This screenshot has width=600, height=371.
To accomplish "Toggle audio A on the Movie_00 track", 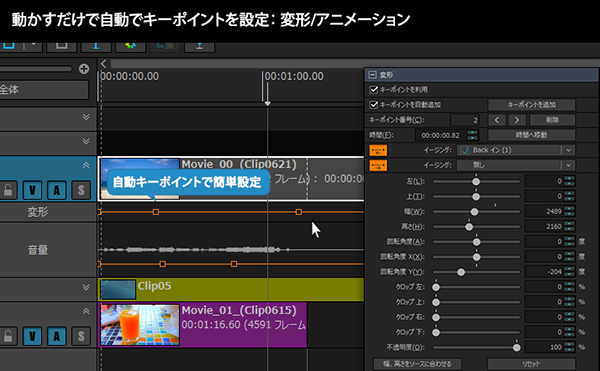I will [x=57, y=190].
